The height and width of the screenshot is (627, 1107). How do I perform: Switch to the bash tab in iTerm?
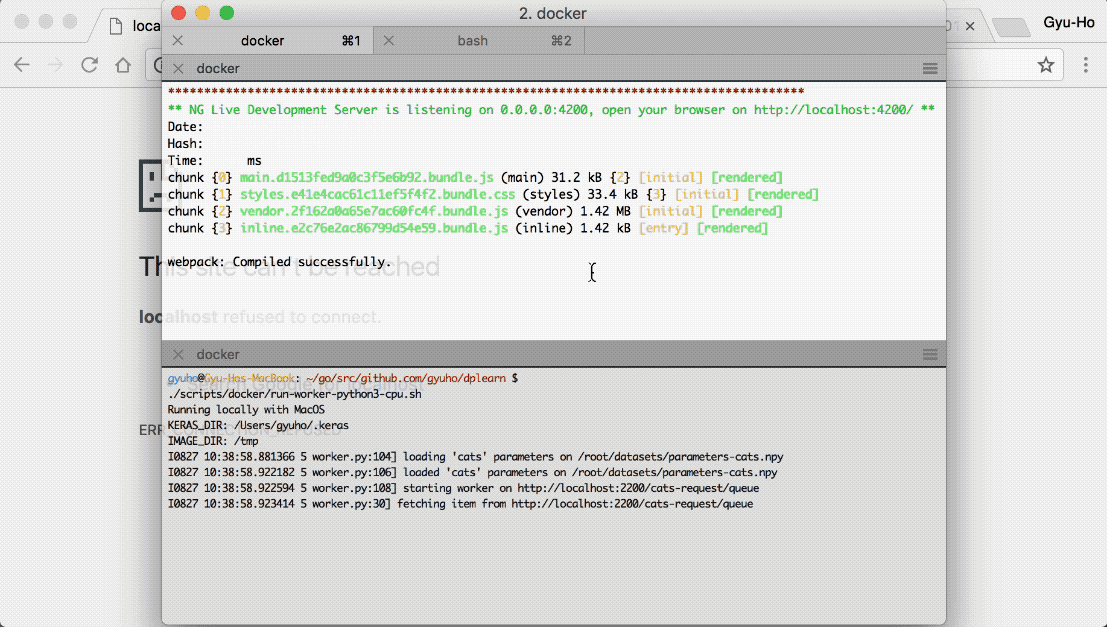pyautogui.click(x=479, y=41)
